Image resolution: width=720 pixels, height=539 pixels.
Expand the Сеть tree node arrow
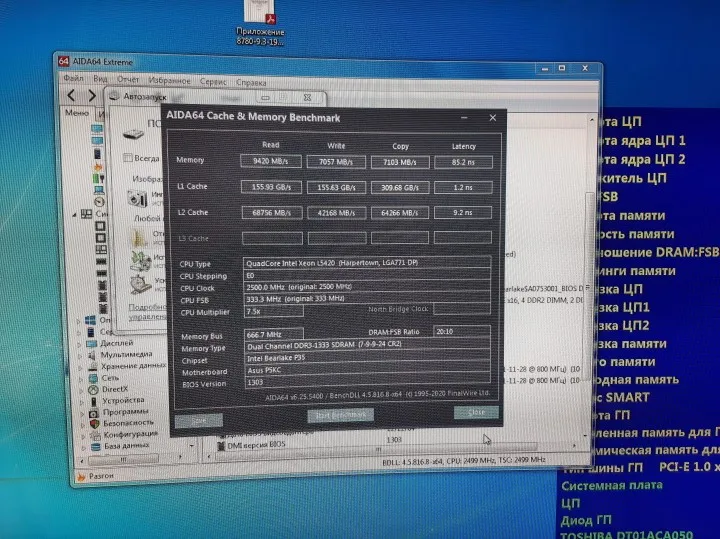coord(80,379)
